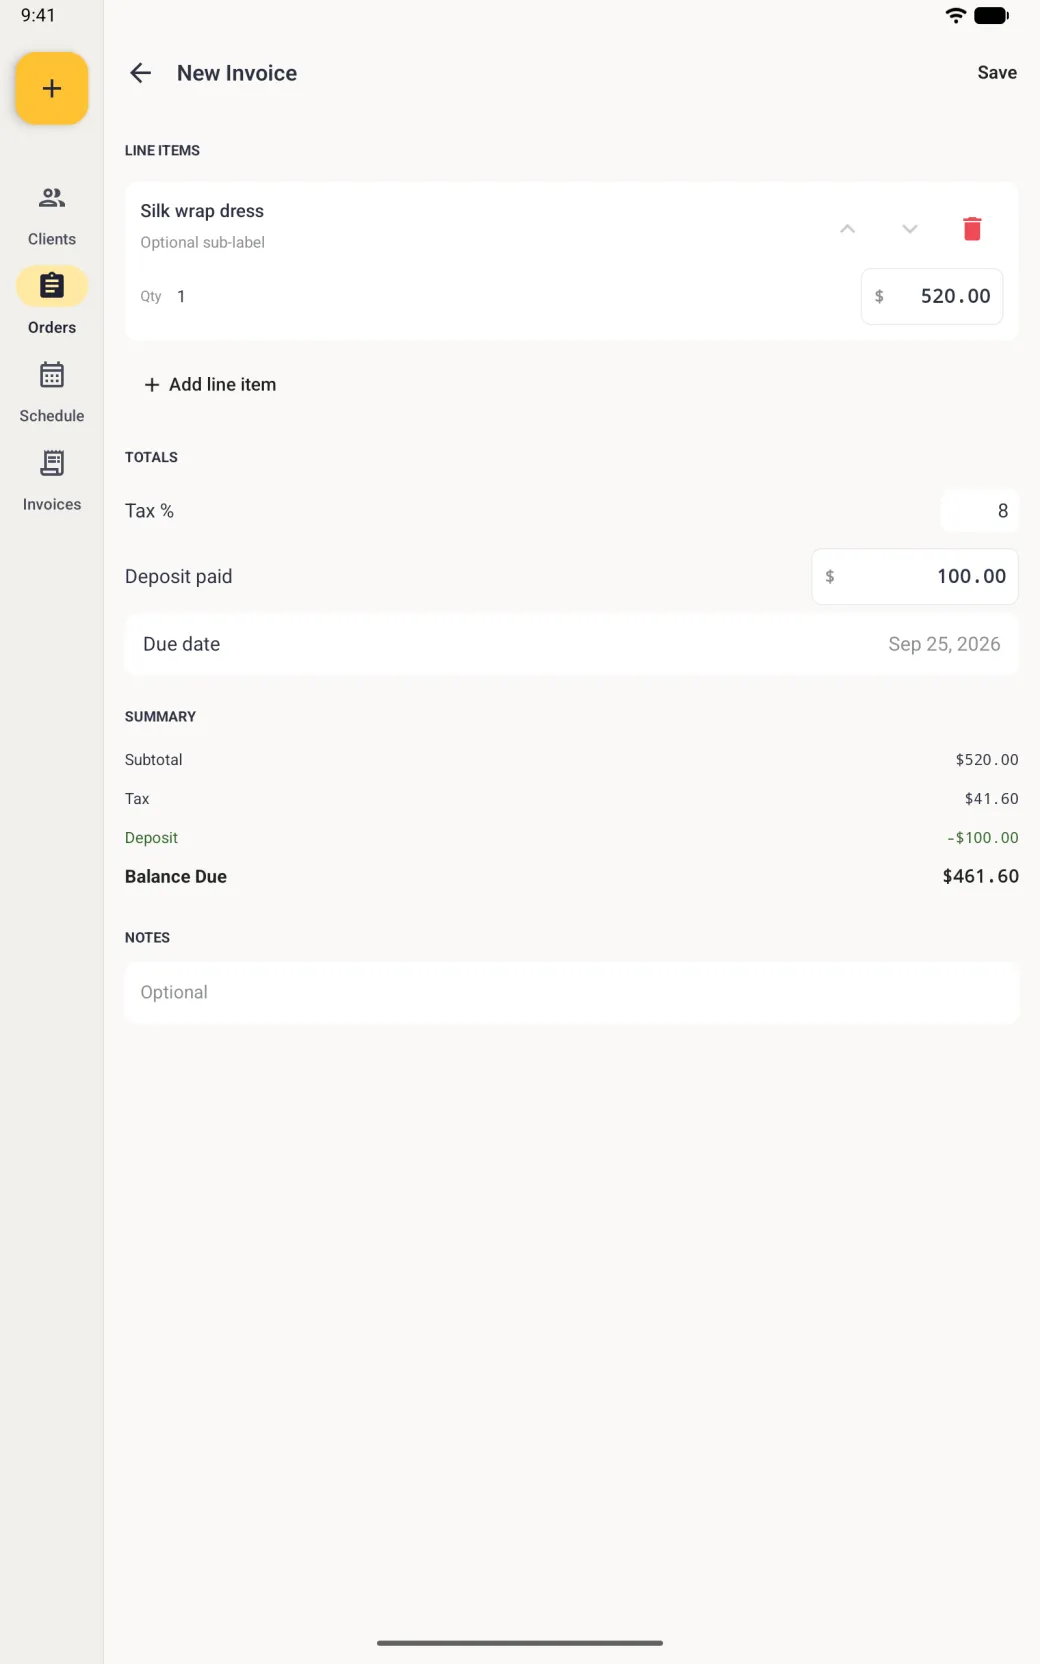Move Silk wrap dress item up
1040x1664 pixels.
coord(848,229)
